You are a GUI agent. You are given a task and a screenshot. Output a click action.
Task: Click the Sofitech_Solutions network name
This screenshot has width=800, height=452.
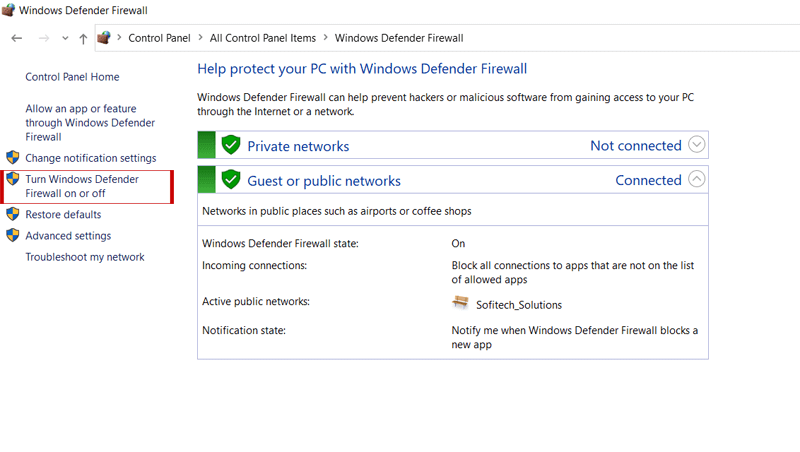[x=519, y=305]
